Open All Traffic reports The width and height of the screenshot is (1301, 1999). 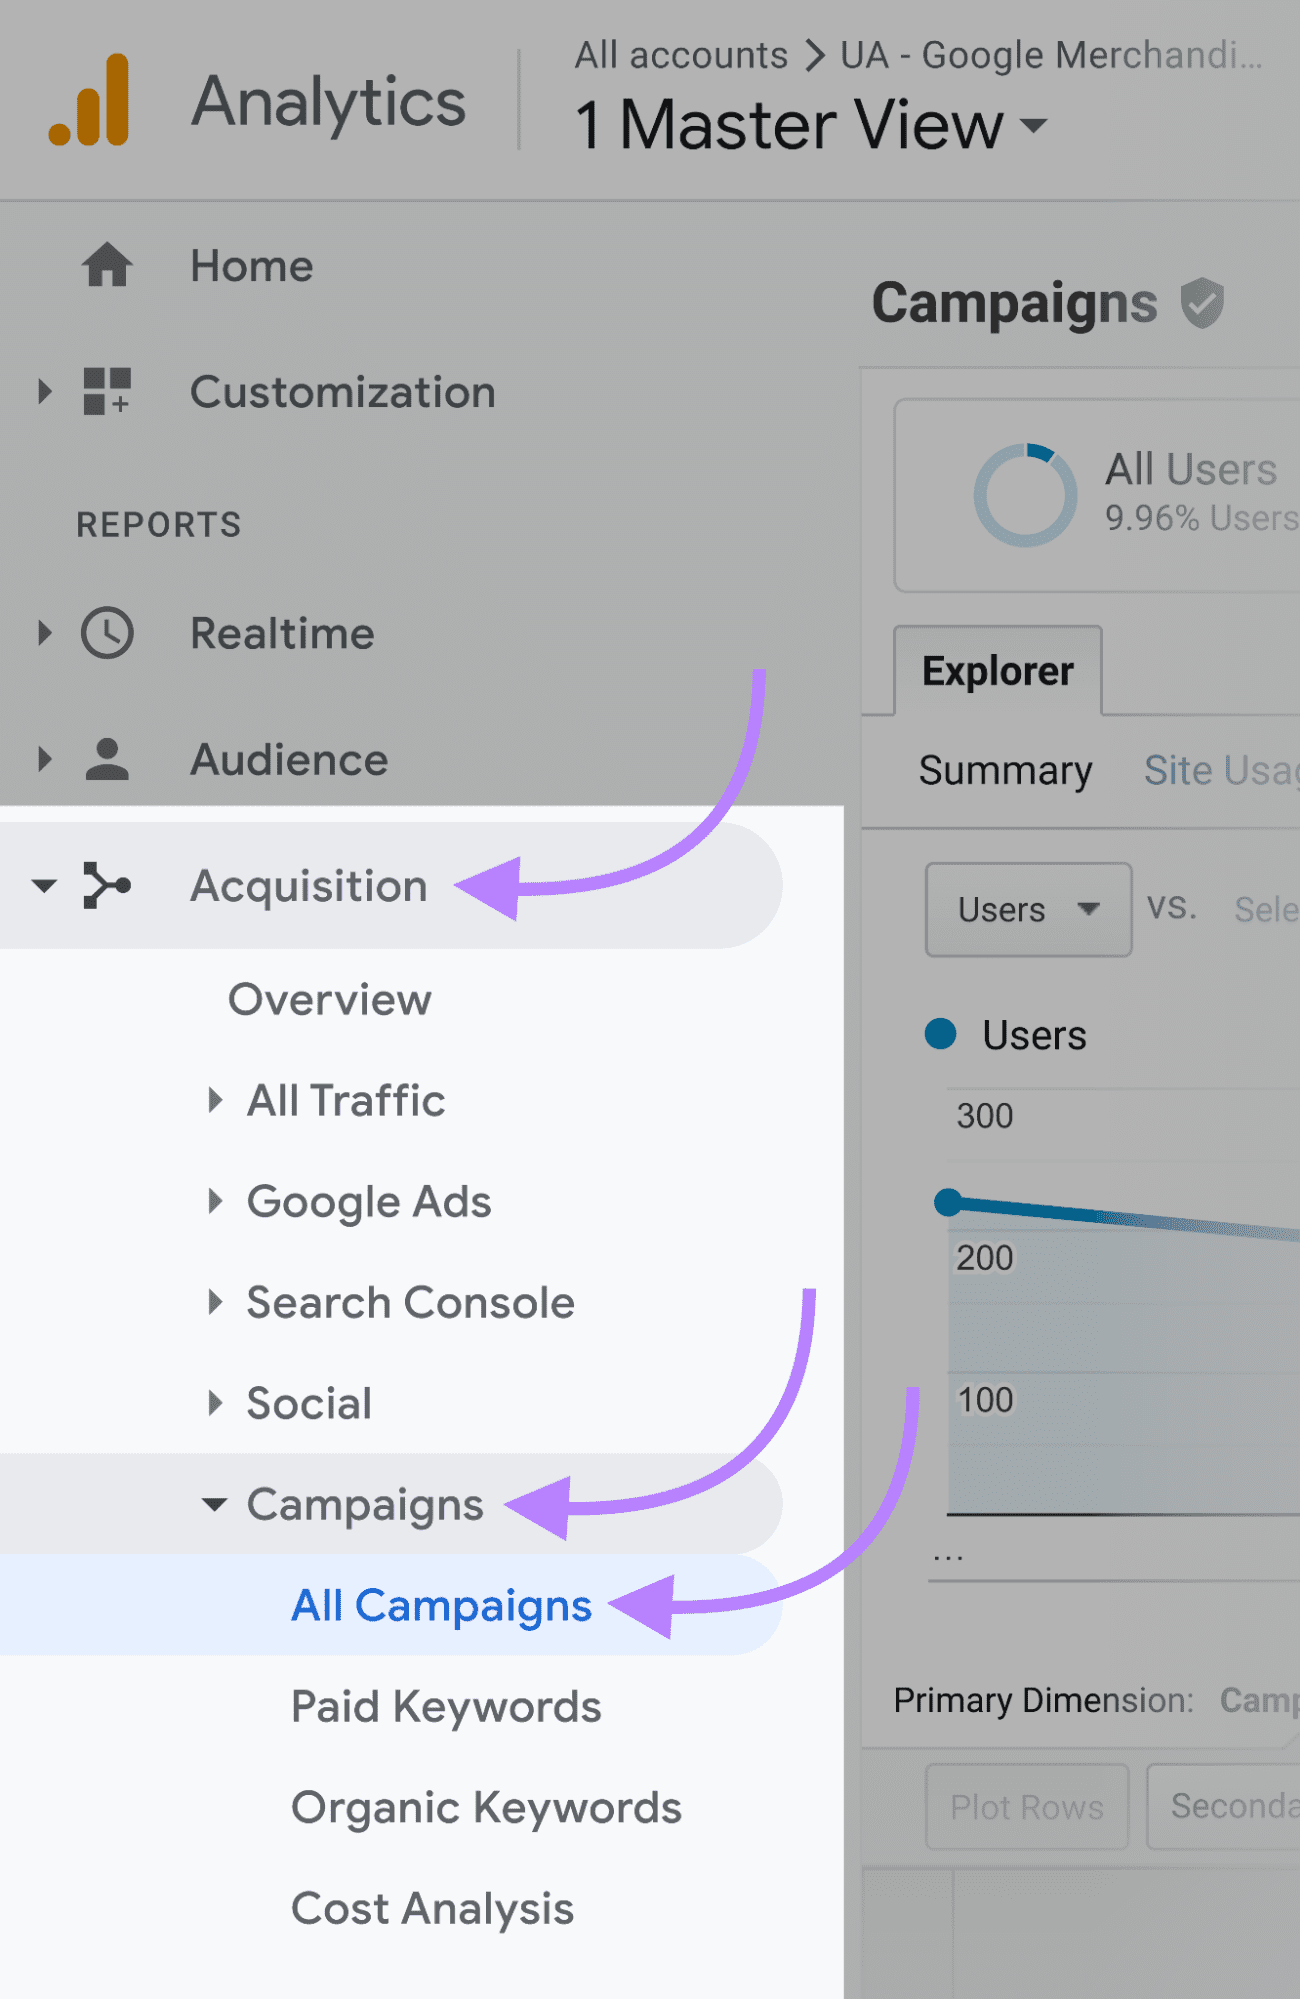point(346,1100)
